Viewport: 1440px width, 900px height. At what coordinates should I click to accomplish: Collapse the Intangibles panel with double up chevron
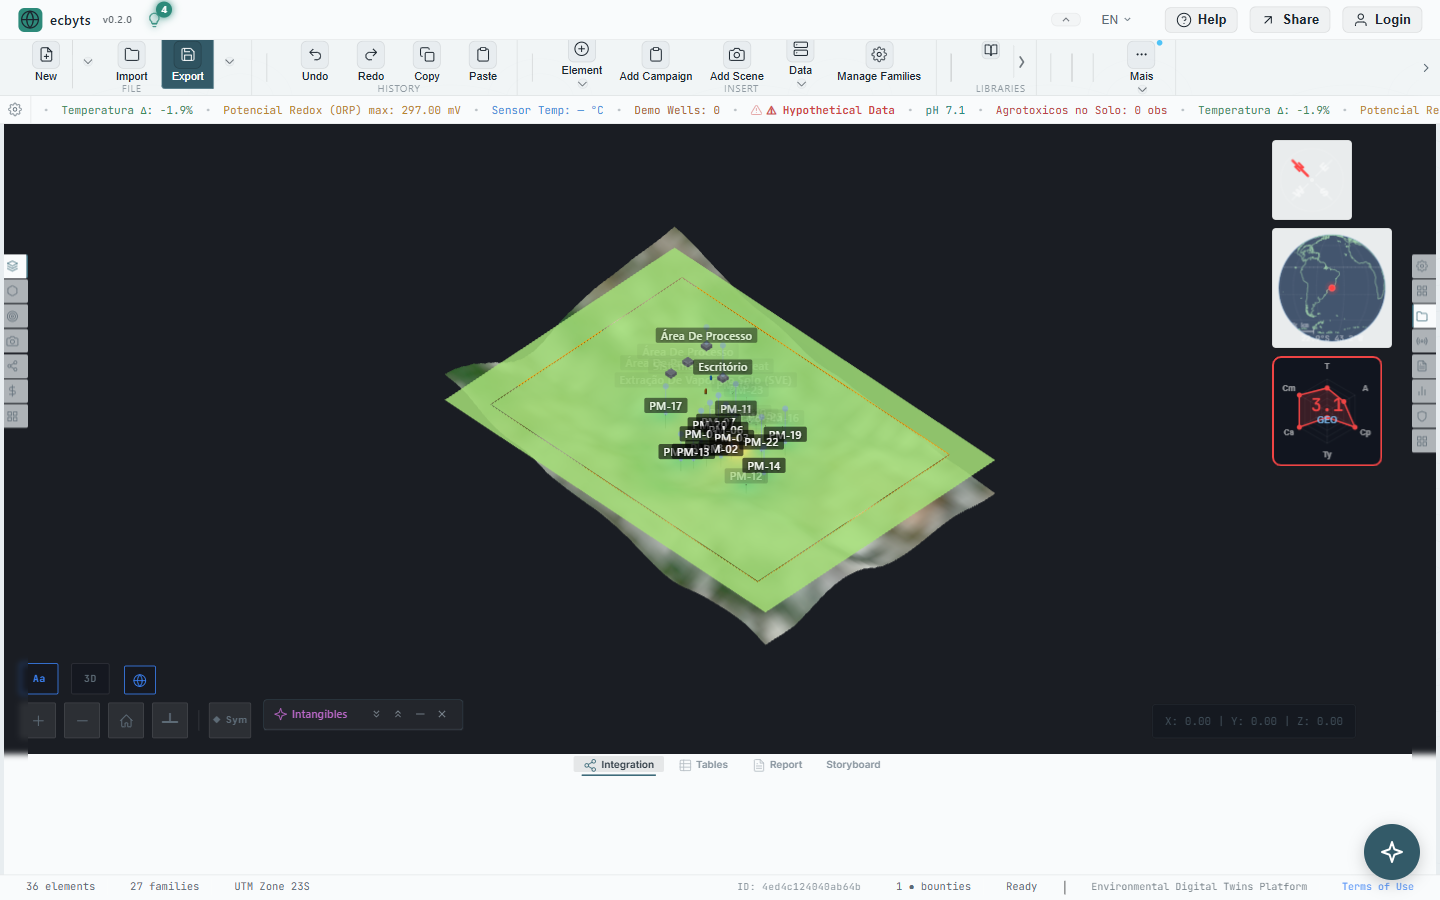[x=398, y=714]
